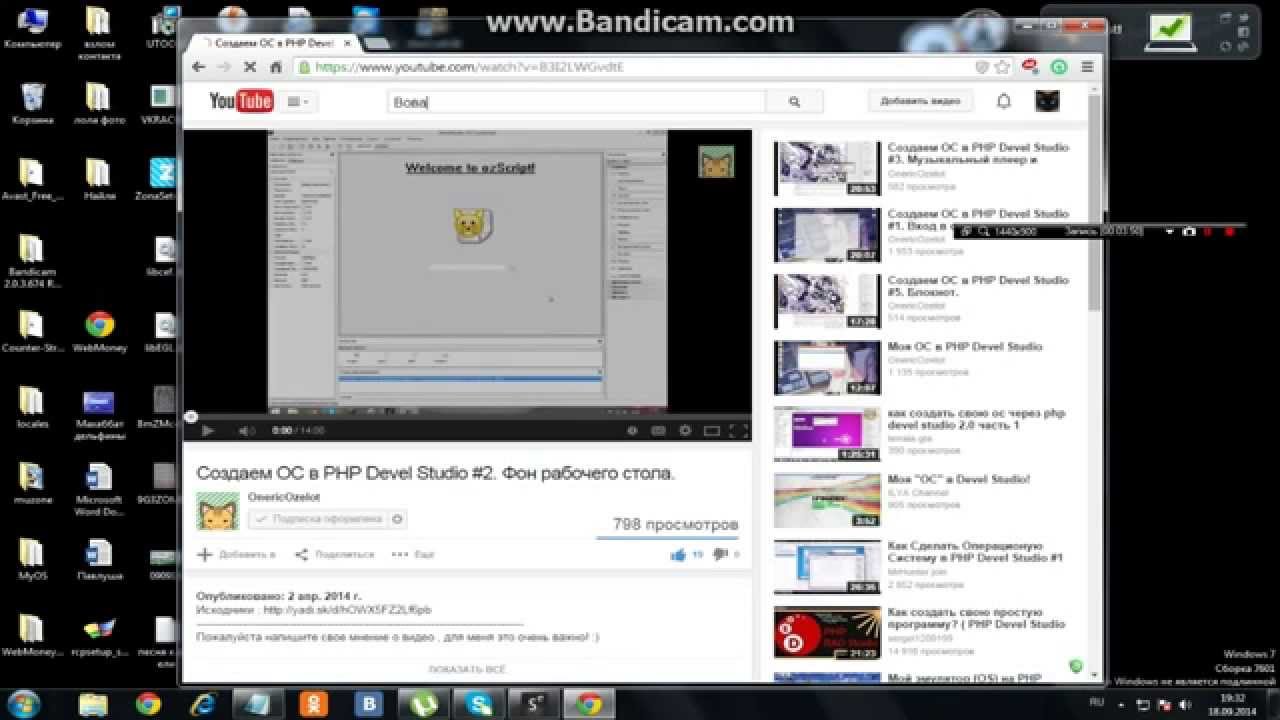The width and height of the screenshot is (1280, 720).
Task: Open the YouTube guide menu dropdown
Action: coord(298,102)
